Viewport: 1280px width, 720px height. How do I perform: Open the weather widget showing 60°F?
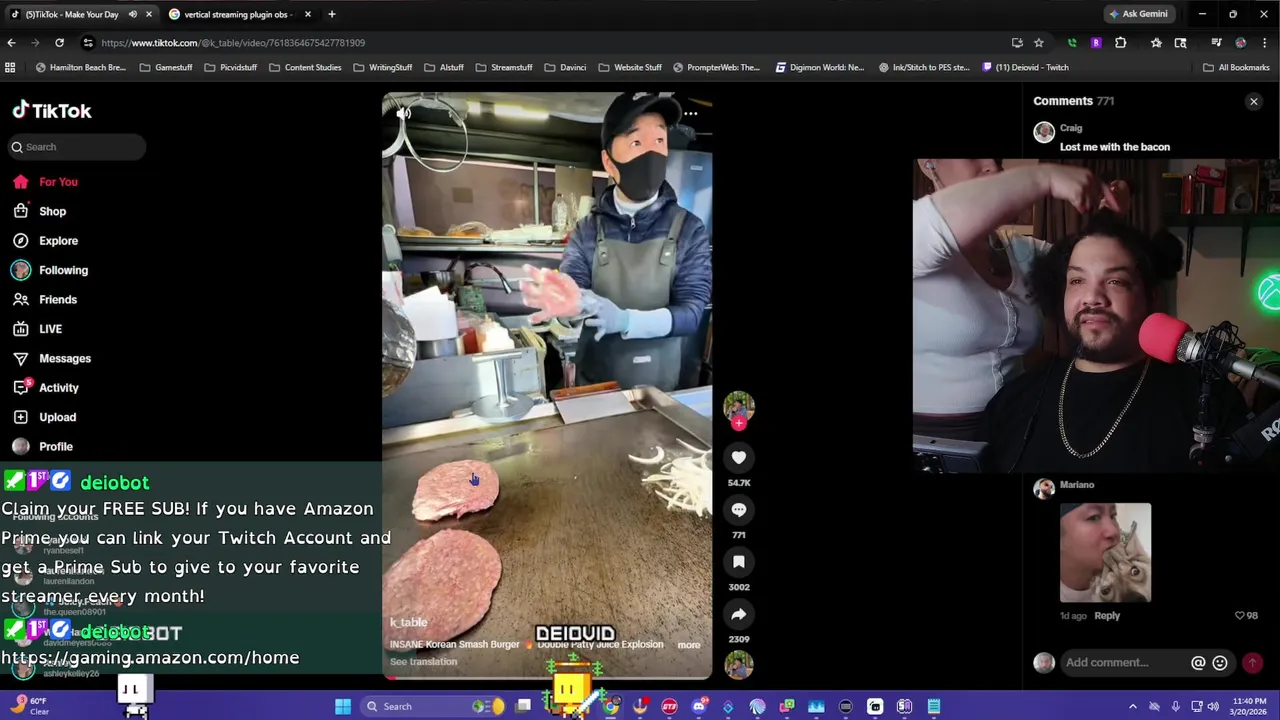[x=28, y=706]
